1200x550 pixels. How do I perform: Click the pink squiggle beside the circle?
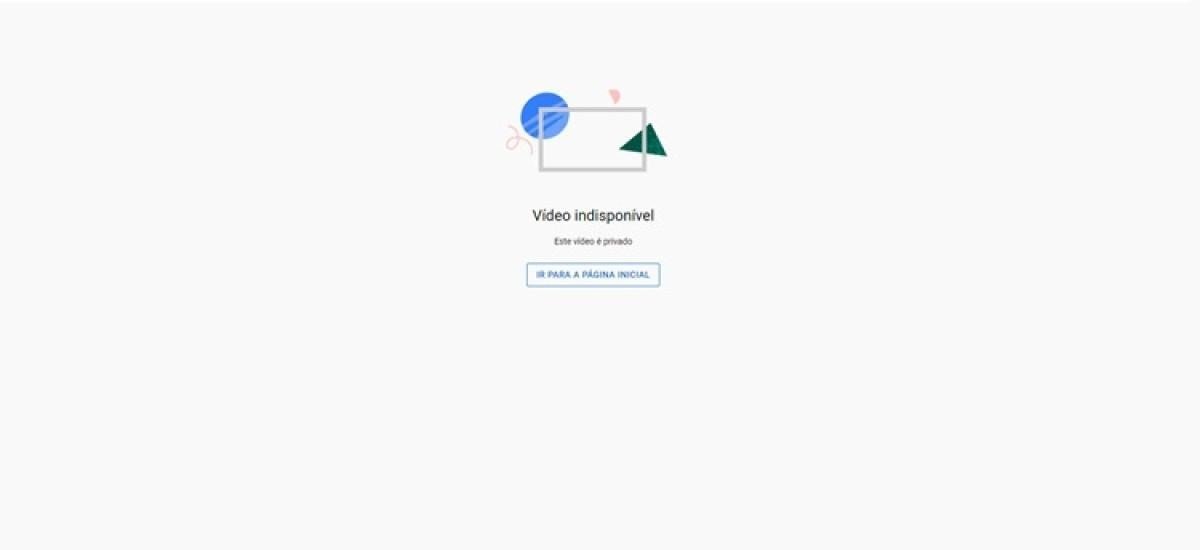point(516,139)
